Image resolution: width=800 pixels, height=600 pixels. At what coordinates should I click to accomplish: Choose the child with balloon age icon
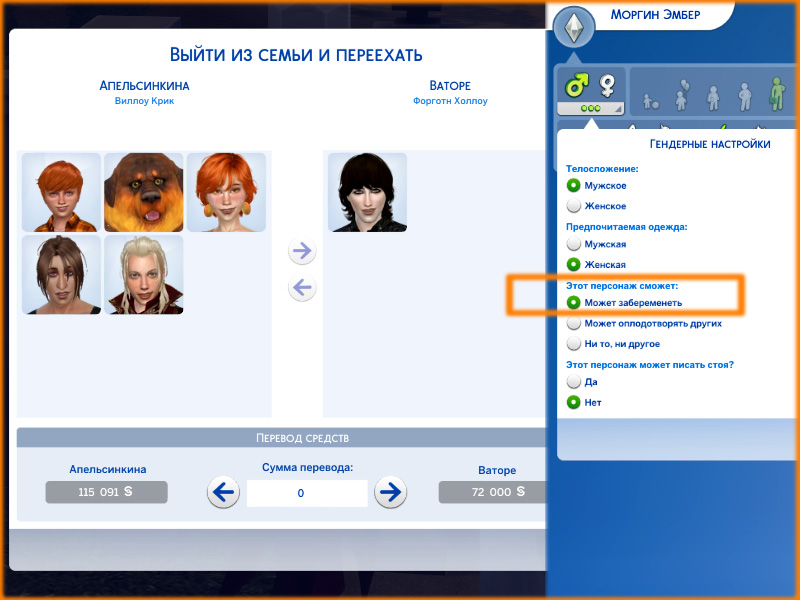click(682, 94)
